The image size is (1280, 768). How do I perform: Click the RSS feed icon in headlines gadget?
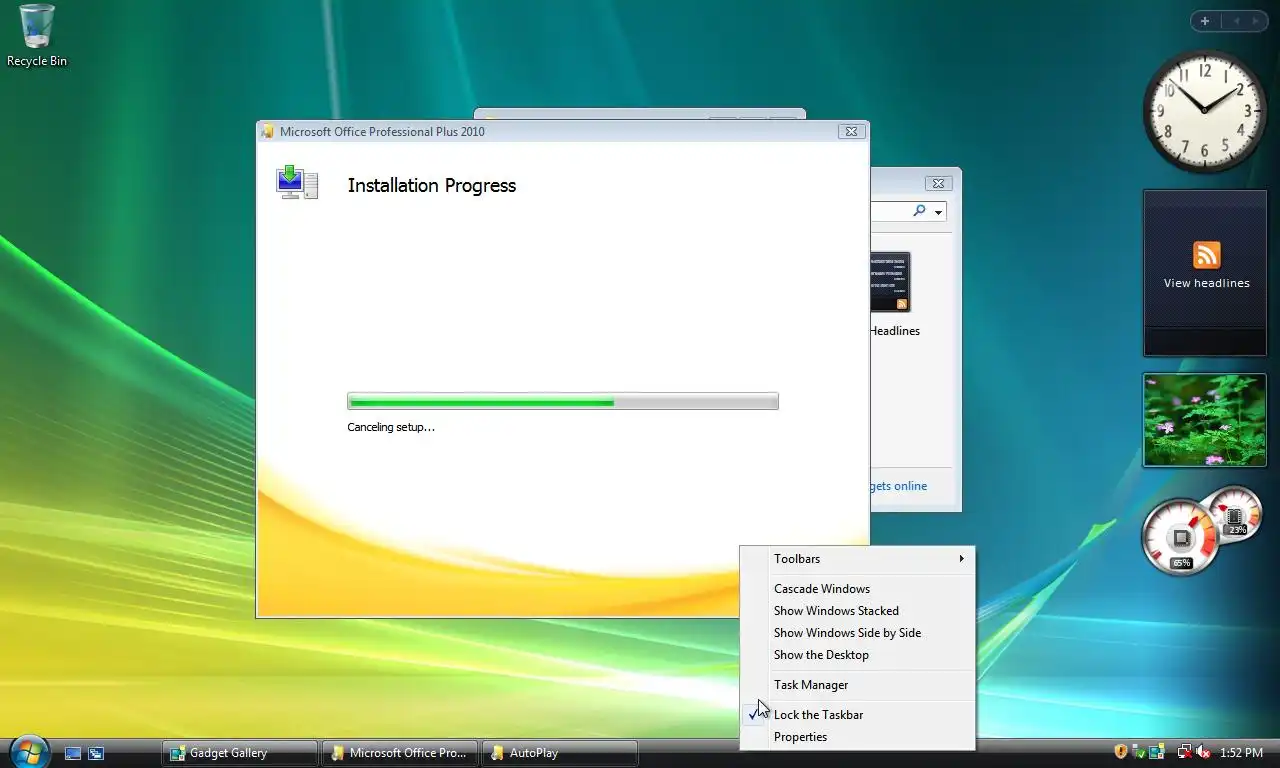(1206, 255)
